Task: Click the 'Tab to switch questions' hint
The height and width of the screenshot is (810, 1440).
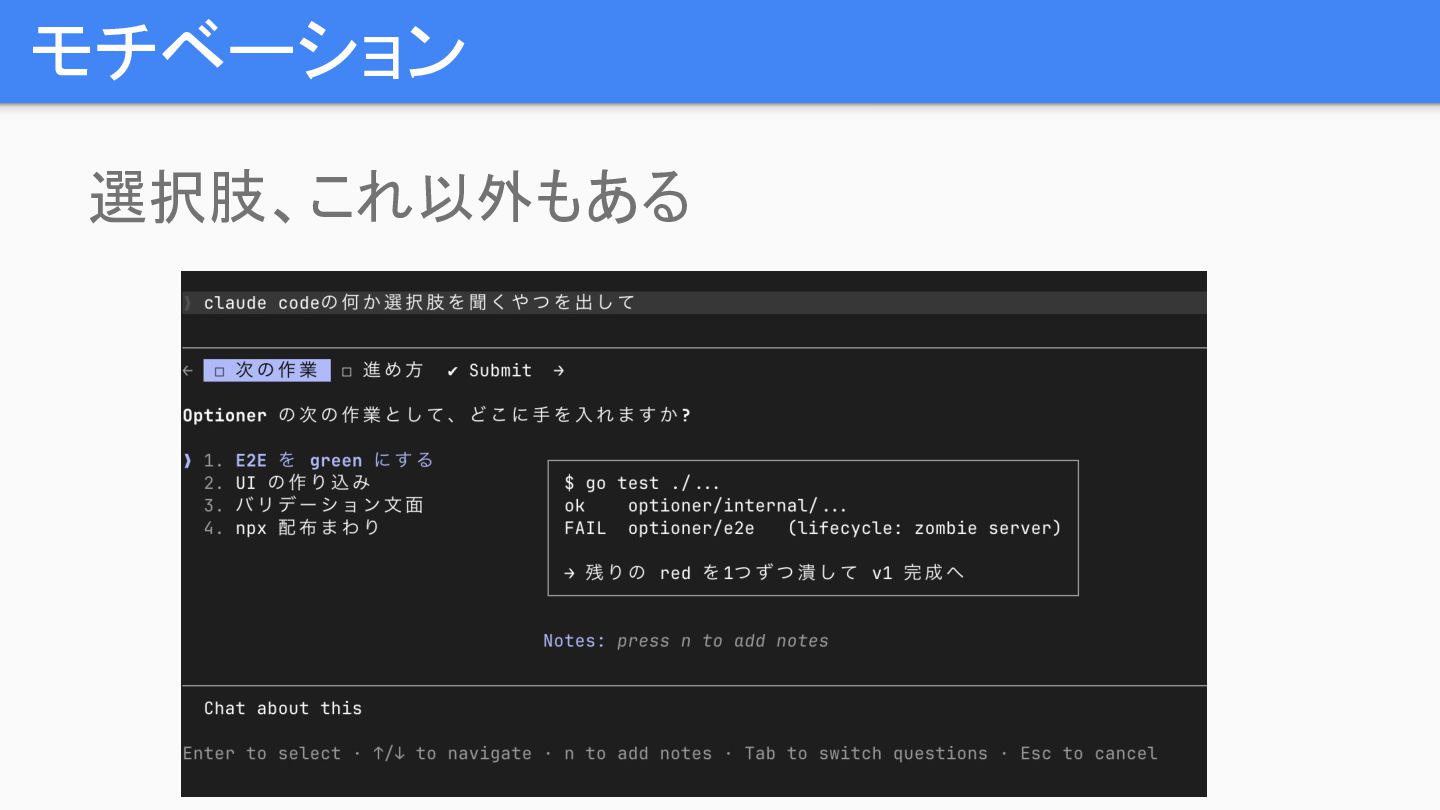Action: click(x=866, y=753)
